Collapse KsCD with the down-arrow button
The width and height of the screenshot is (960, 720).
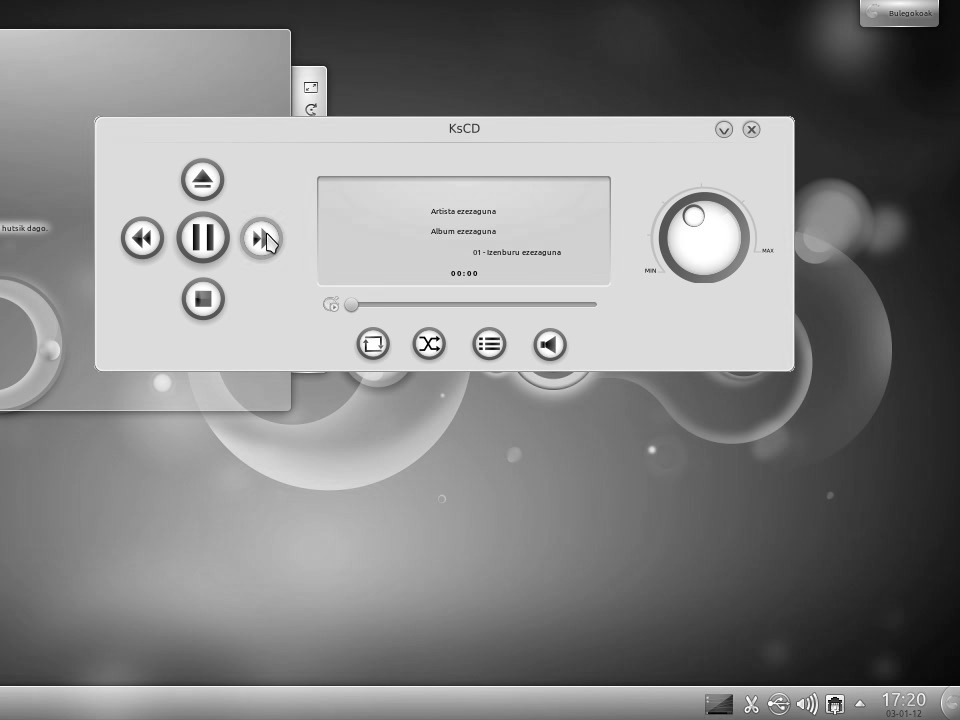pyautogui.click(x=724, y=129)
